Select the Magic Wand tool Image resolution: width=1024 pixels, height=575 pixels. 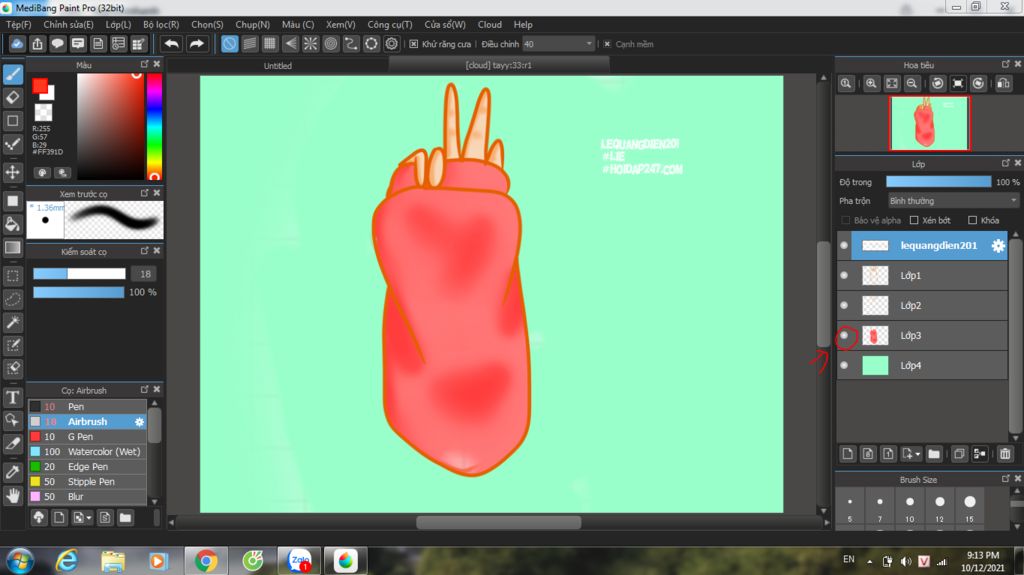click(12, 322)
